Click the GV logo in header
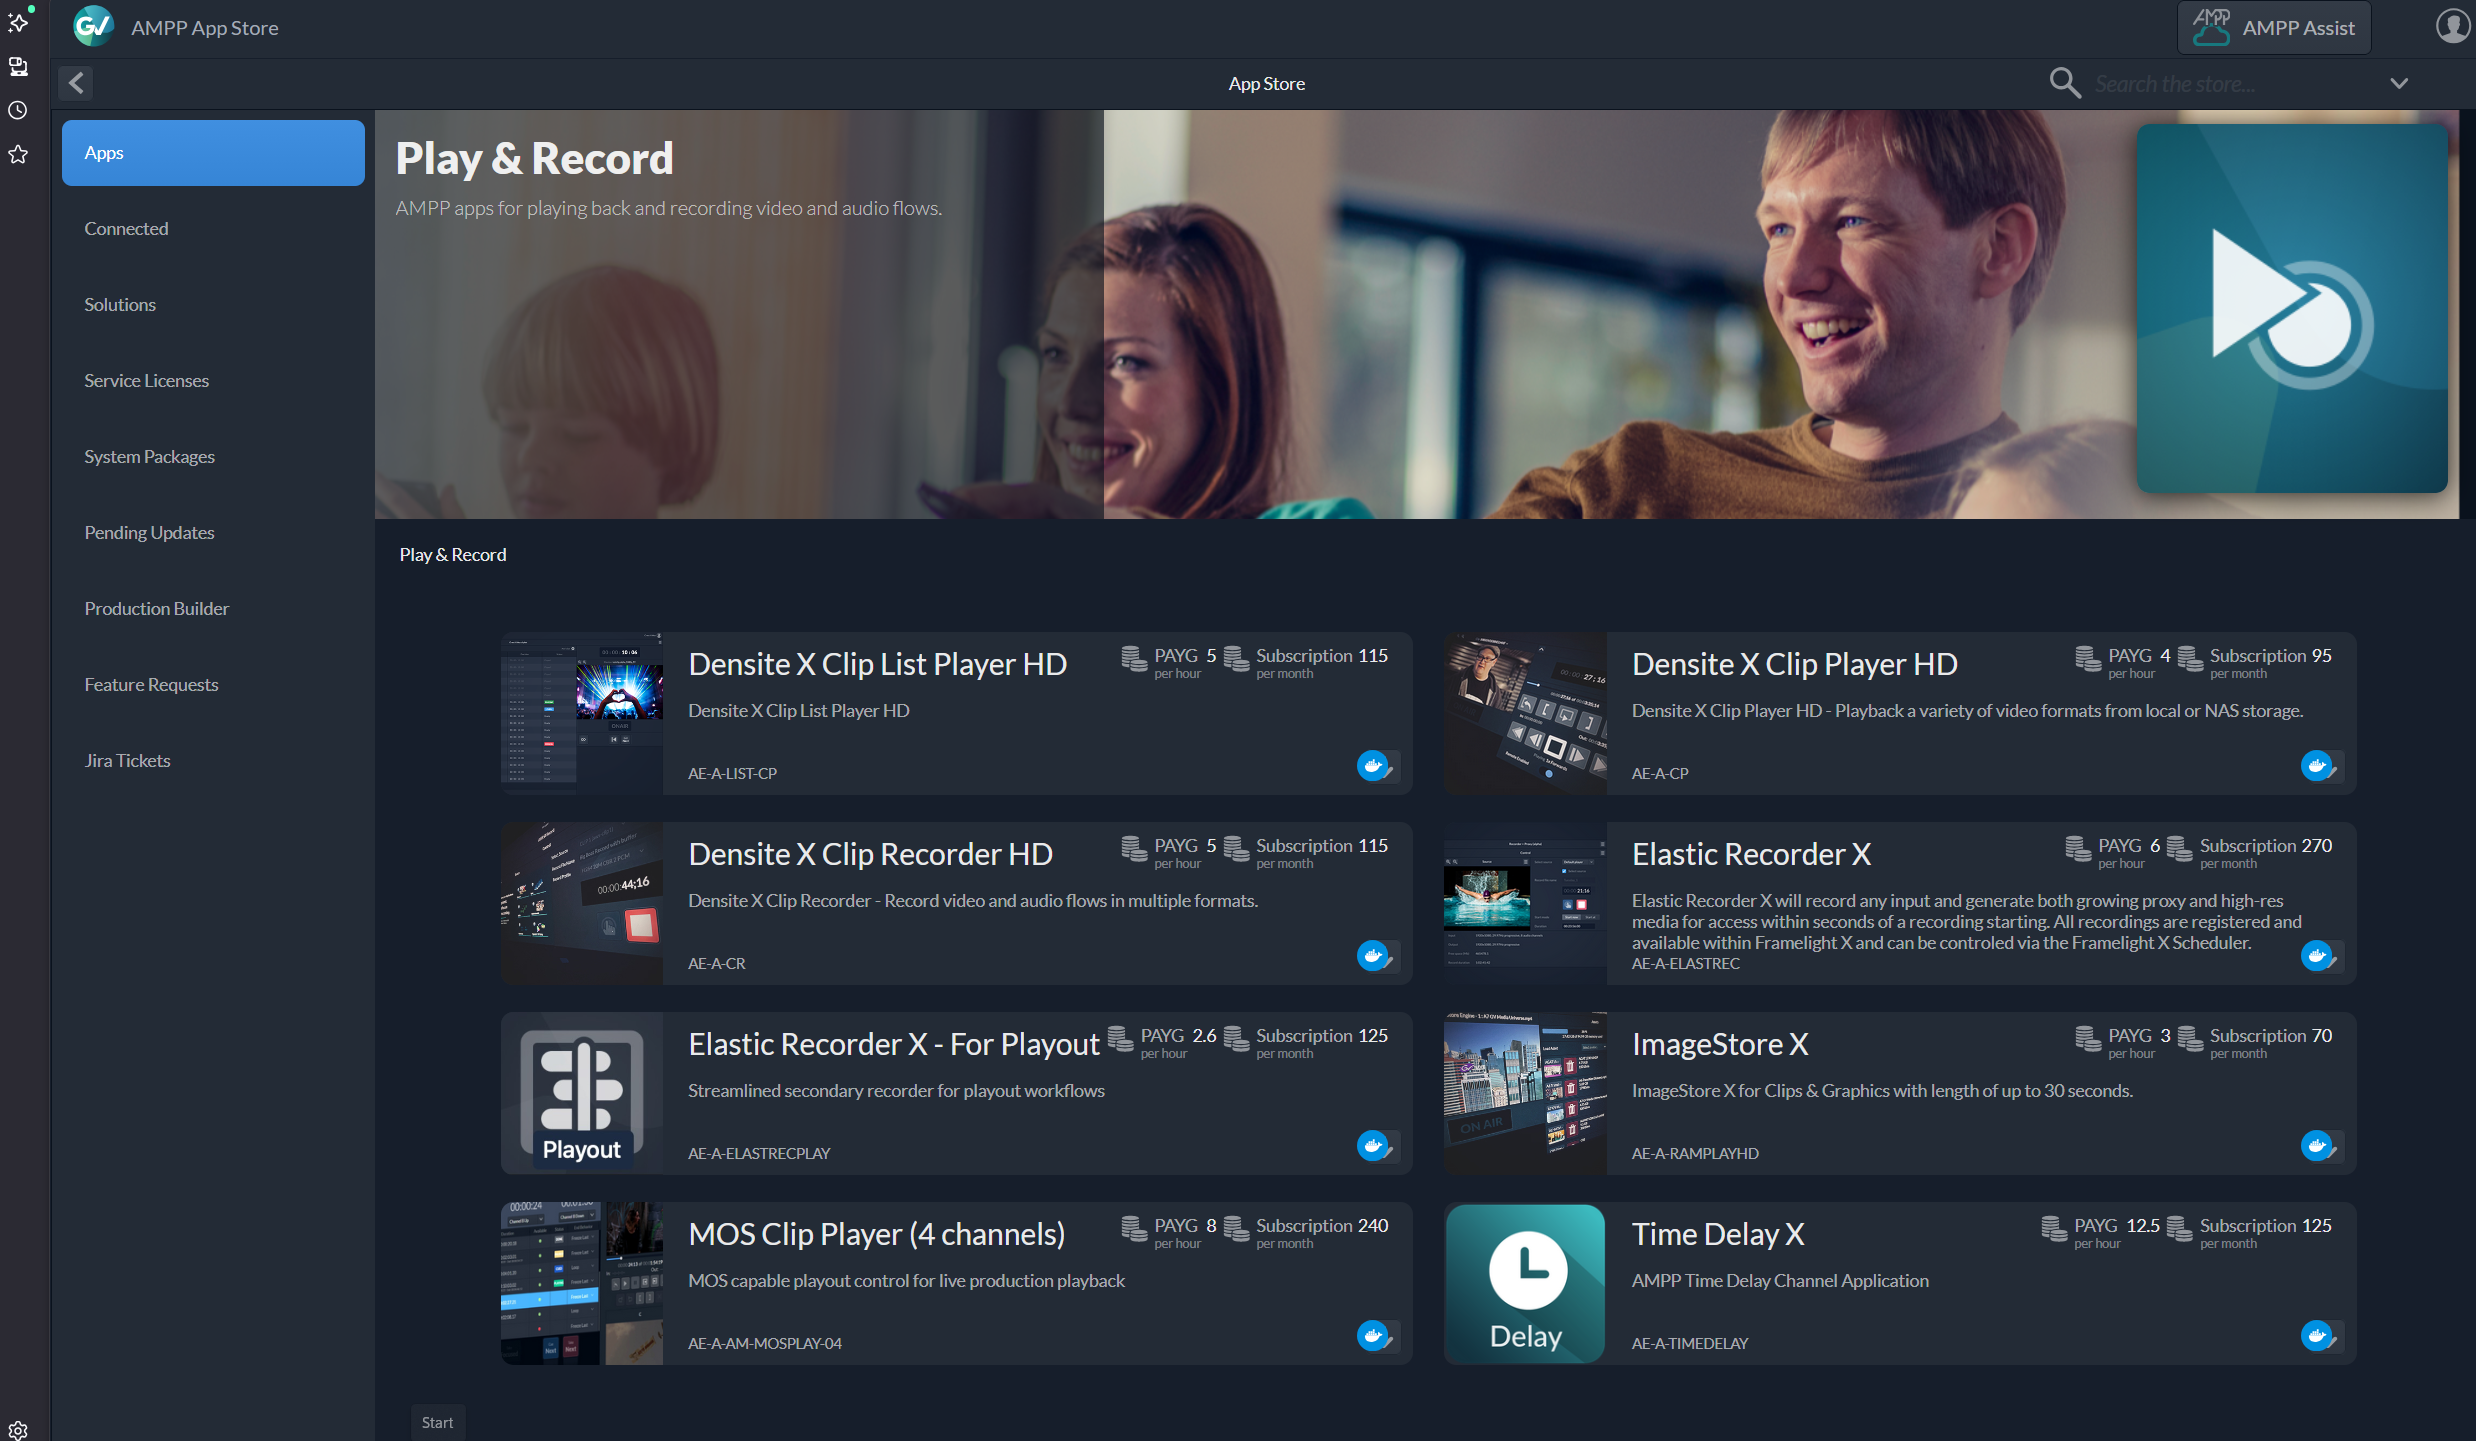2476x1441 pixels. [x=93, y=27]
